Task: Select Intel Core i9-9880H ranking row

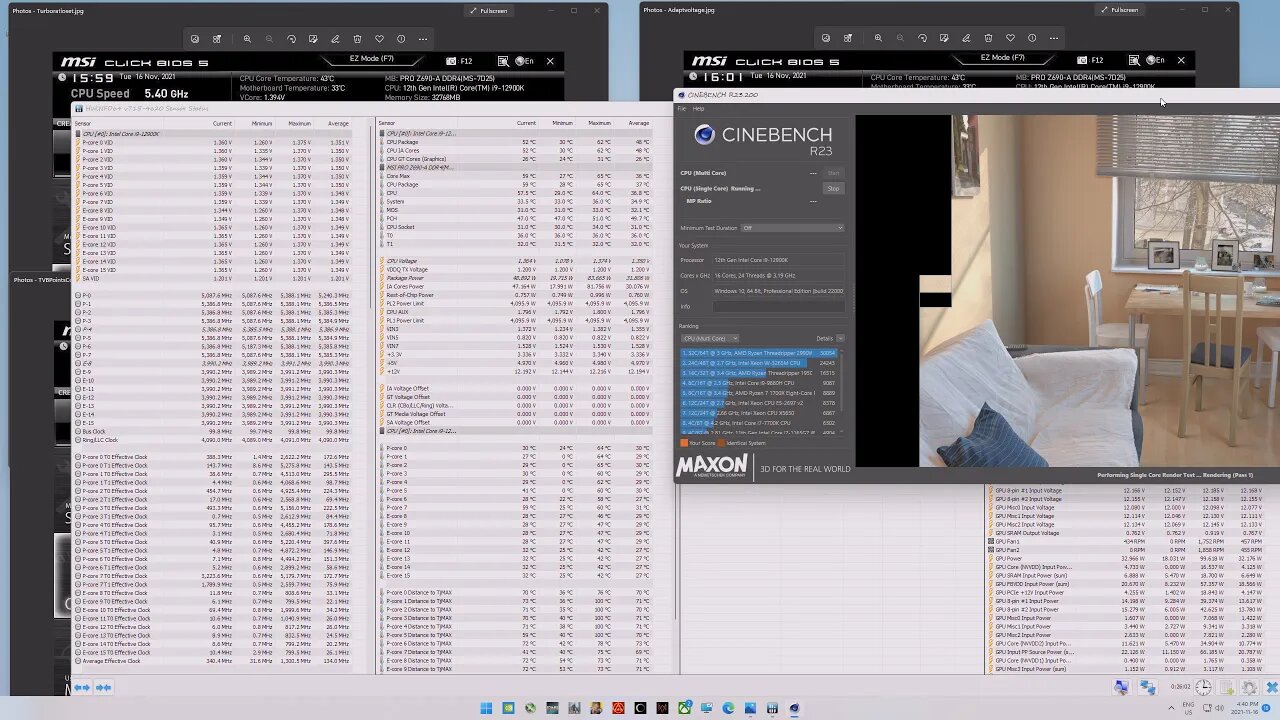Action: (759, 383)
